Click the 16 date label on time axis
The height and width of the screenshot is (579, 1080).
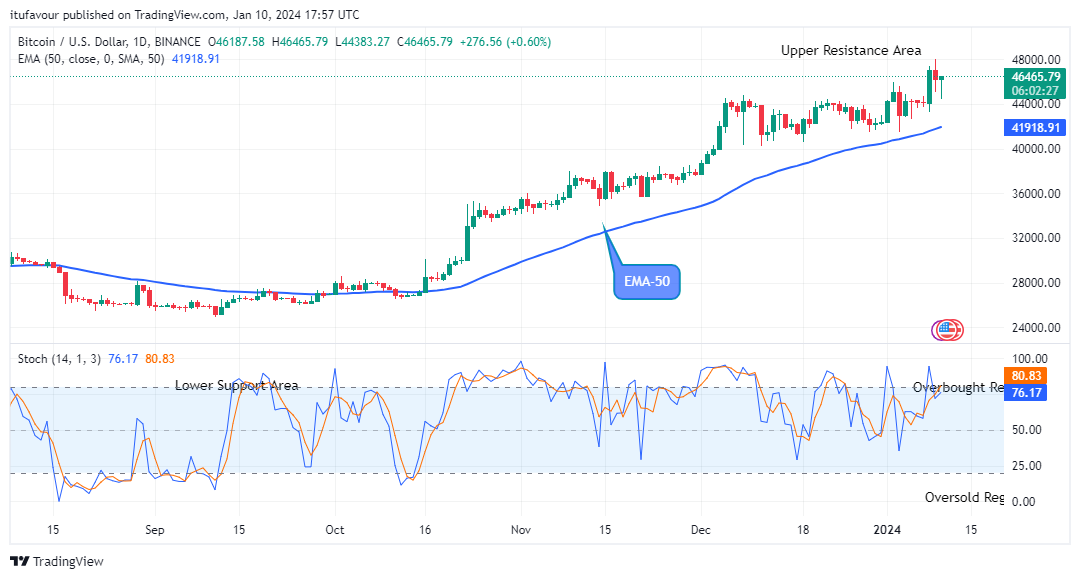[425, 529]
